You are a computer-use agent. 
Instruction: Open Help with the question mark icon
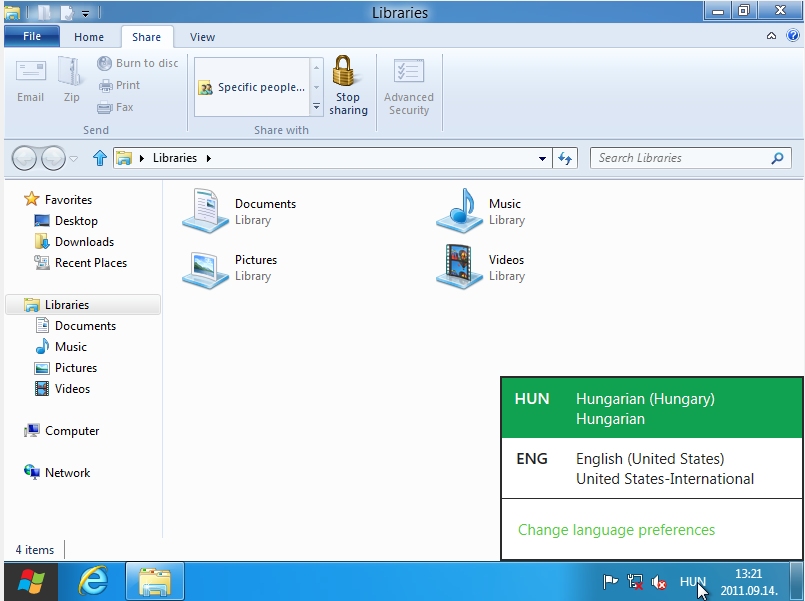click(x=793, y=35)
